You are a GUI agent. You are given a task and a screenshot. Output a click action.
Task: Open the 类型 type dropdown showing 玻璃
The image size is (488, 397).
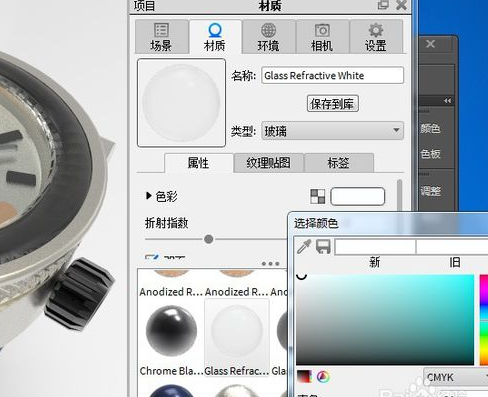pyautogui.click(x=332, y=131)
